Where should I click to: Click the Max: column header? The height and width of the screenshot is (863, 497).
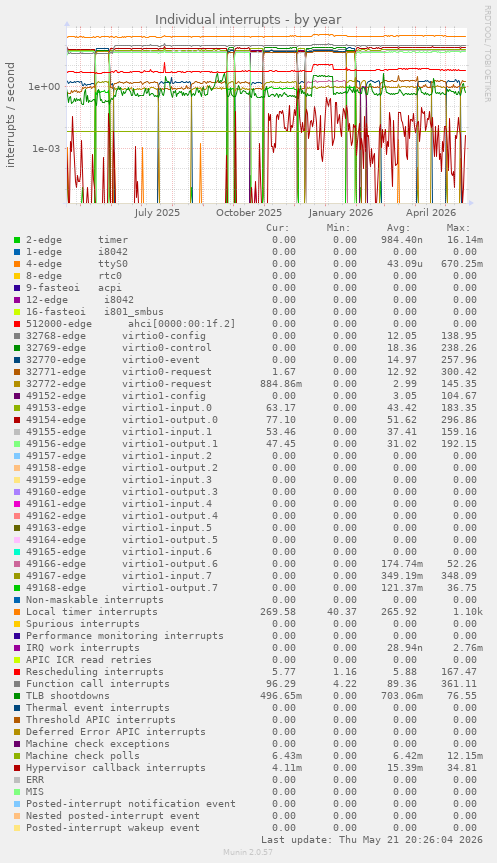click(458, 228)
